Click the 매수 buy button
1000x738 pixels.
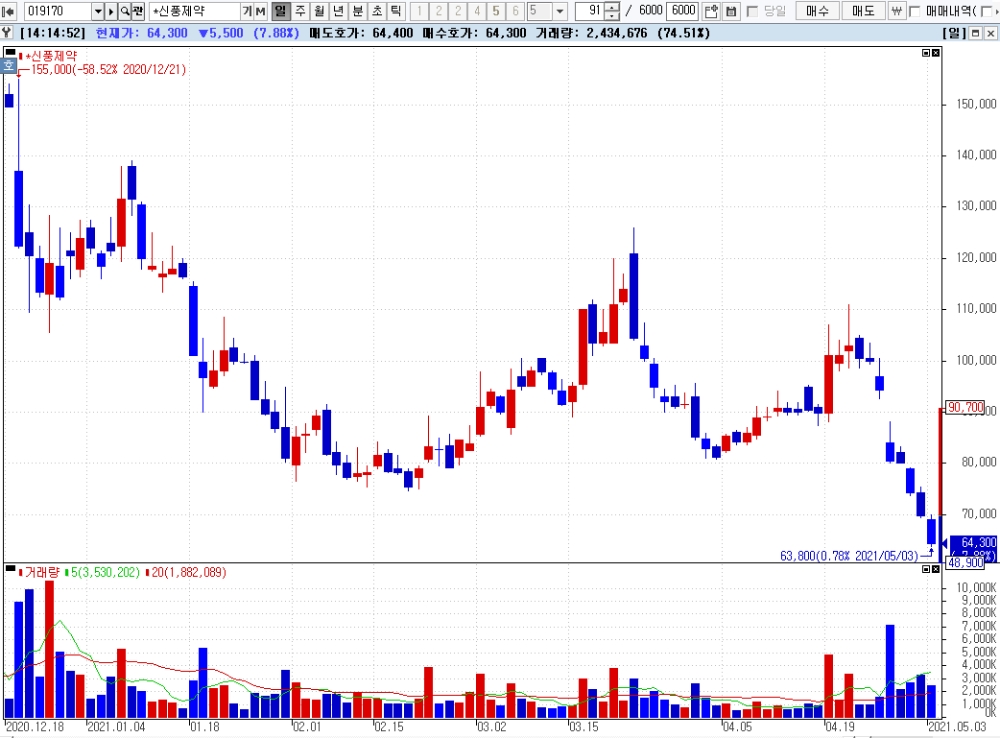coord(817,11)
